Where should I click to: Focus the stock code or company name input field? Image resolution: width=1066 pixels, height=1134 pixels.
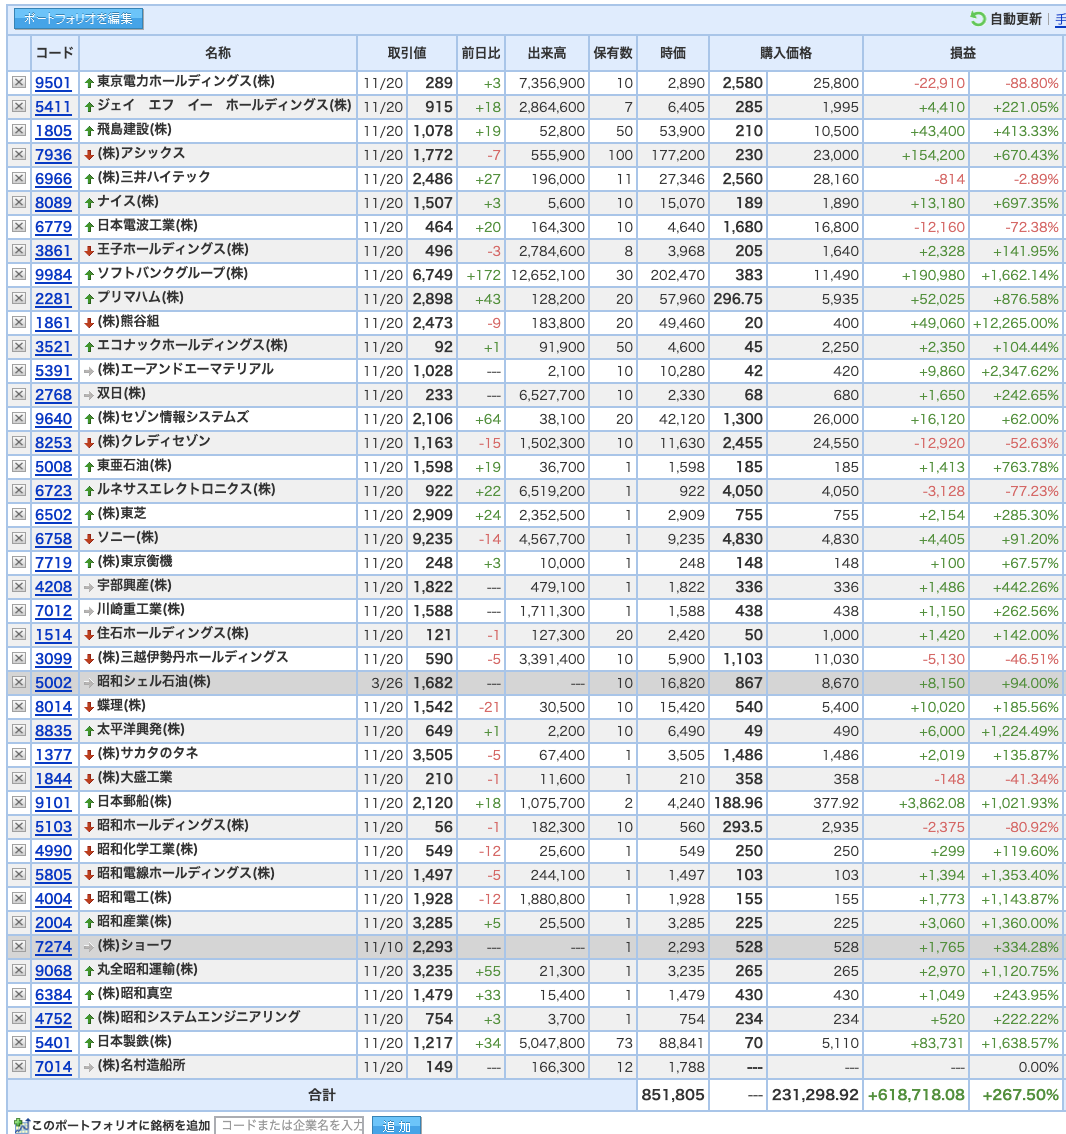point(289,1125)
